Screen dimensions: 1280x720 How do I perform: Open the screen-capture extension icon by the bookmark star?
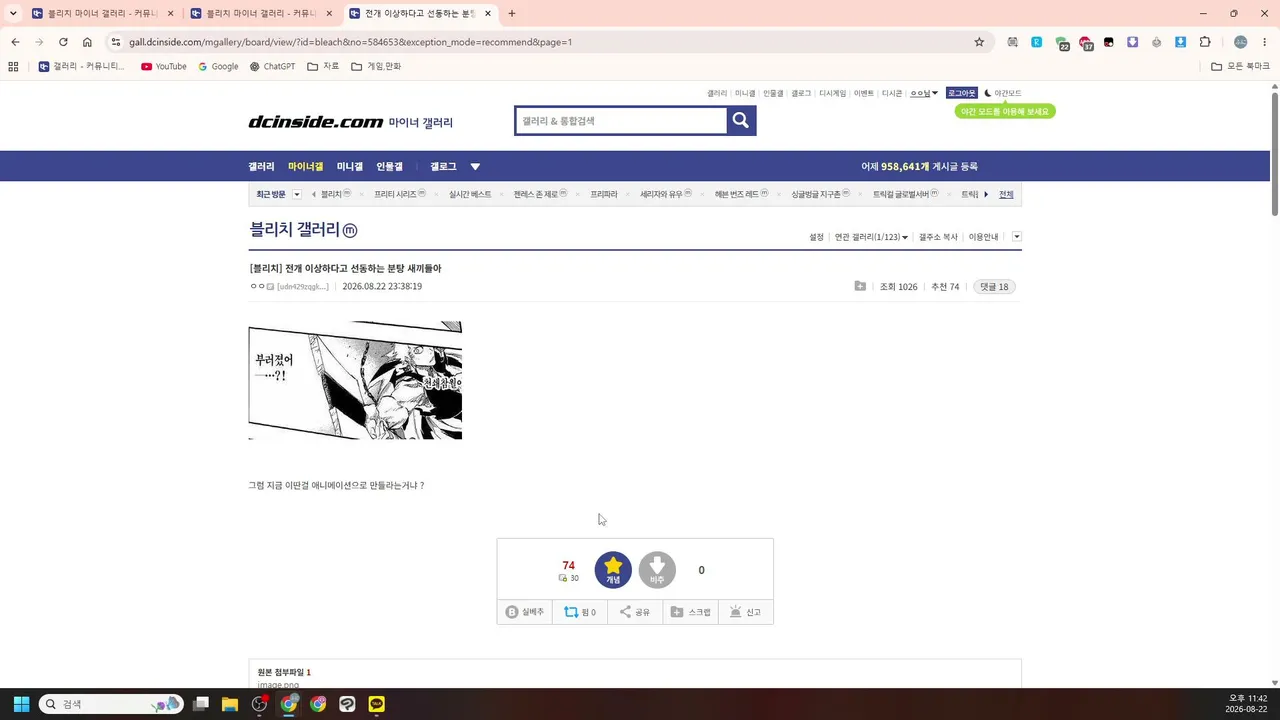click(x=1013, y=42)
